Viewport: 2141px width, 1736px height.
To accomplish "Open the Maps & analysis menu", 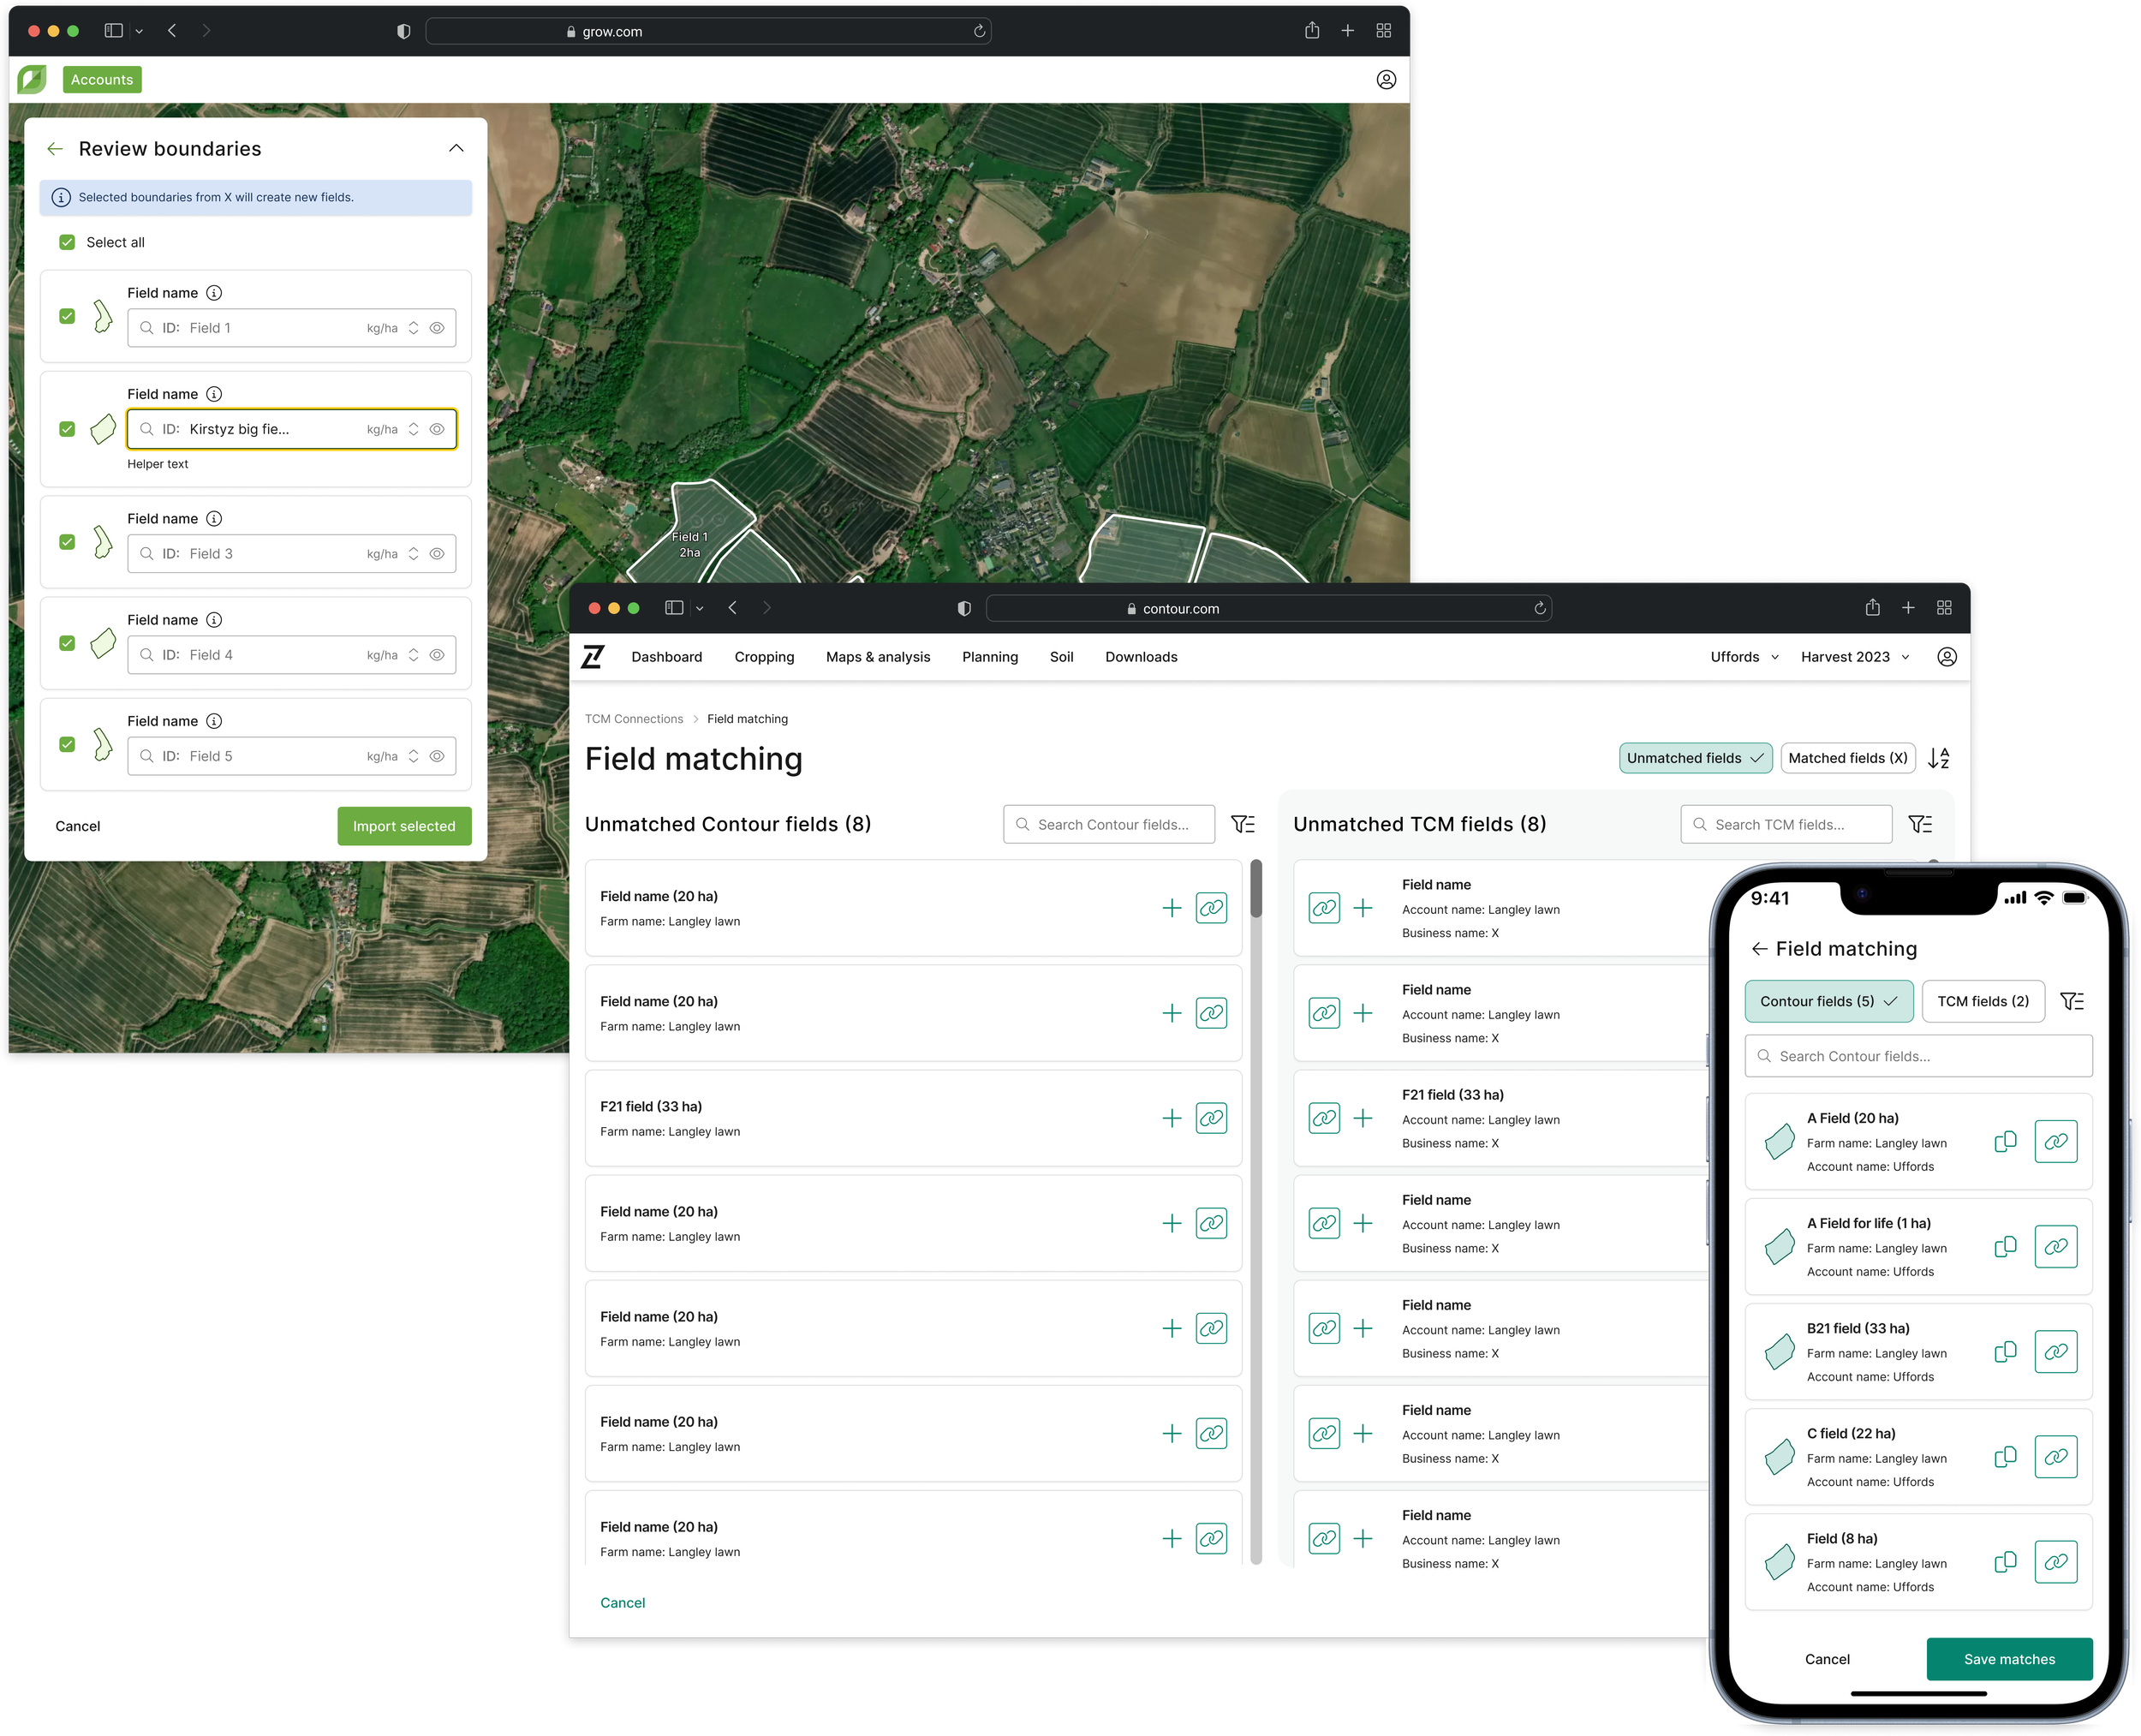I will point(877,657).
